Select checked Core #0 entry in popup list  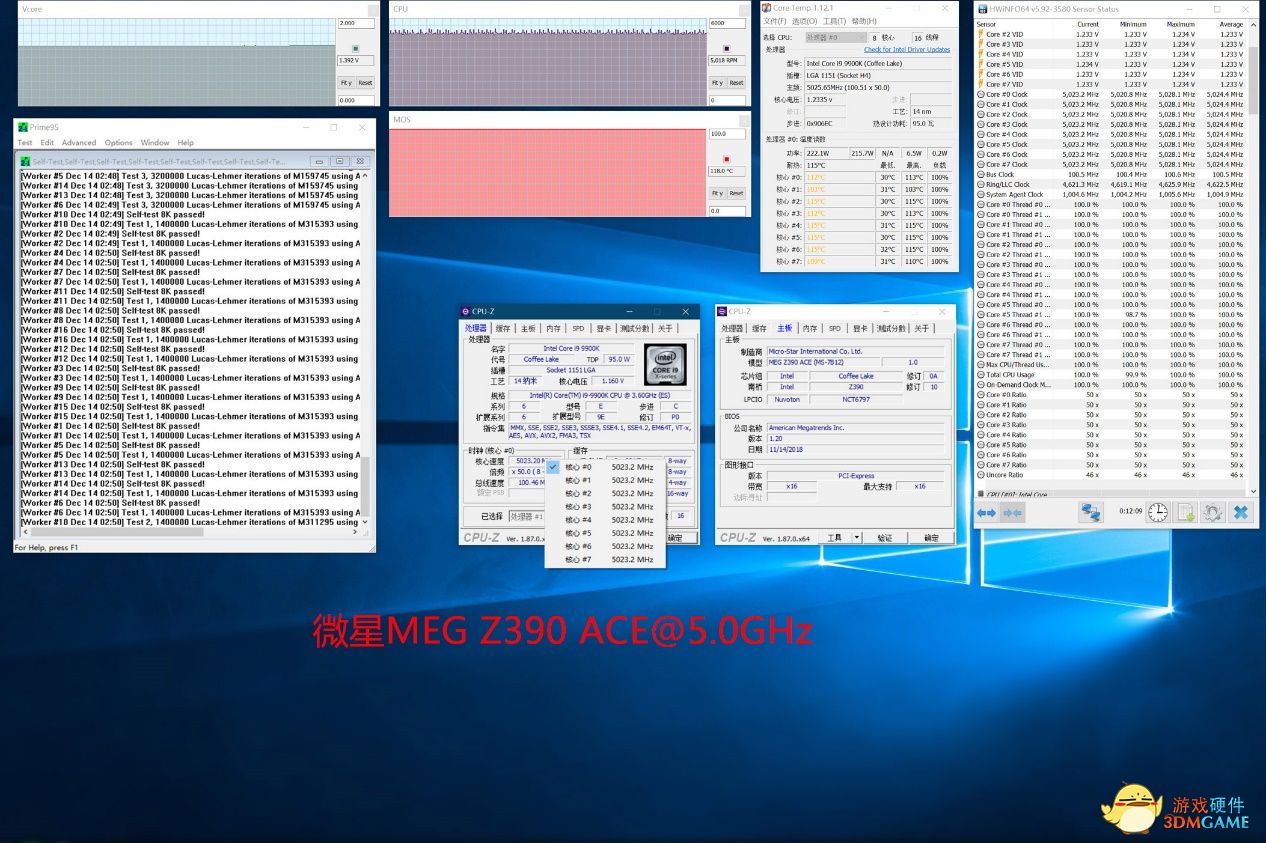pyautogui.click(x=578, y=467)
